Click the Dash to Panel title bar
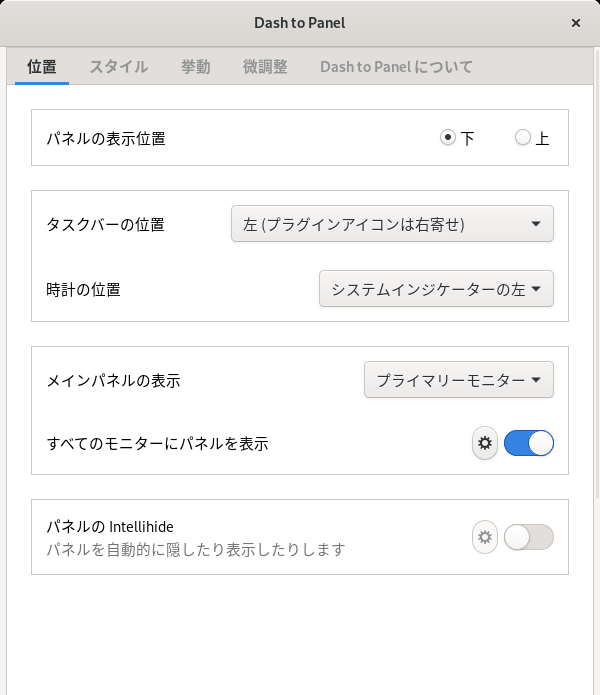The image size is (600, 695). pyautogui.click(x=300, y=23)
